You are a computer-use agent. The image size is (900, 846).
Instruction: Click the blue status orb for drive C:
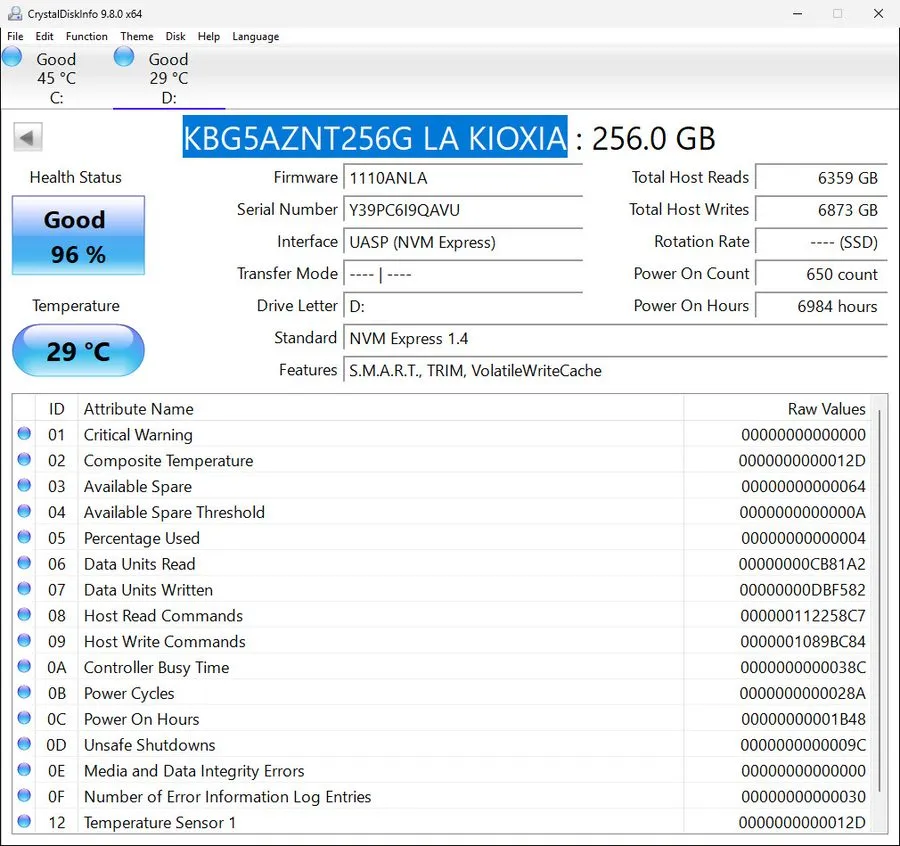(12, 57)
